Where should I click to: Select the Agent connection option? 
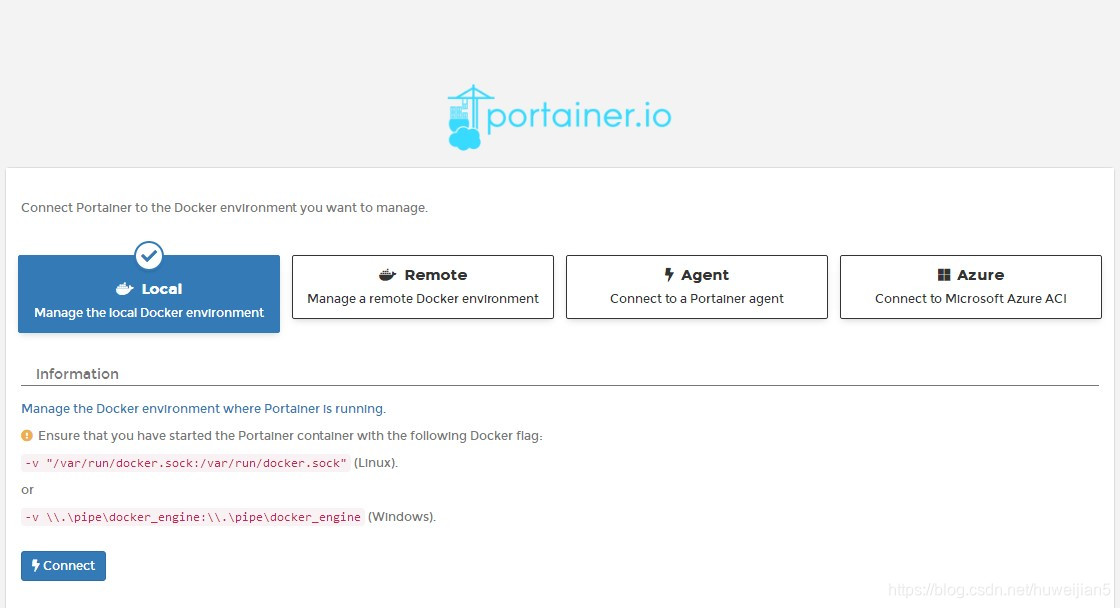click(x=696, y=286)
